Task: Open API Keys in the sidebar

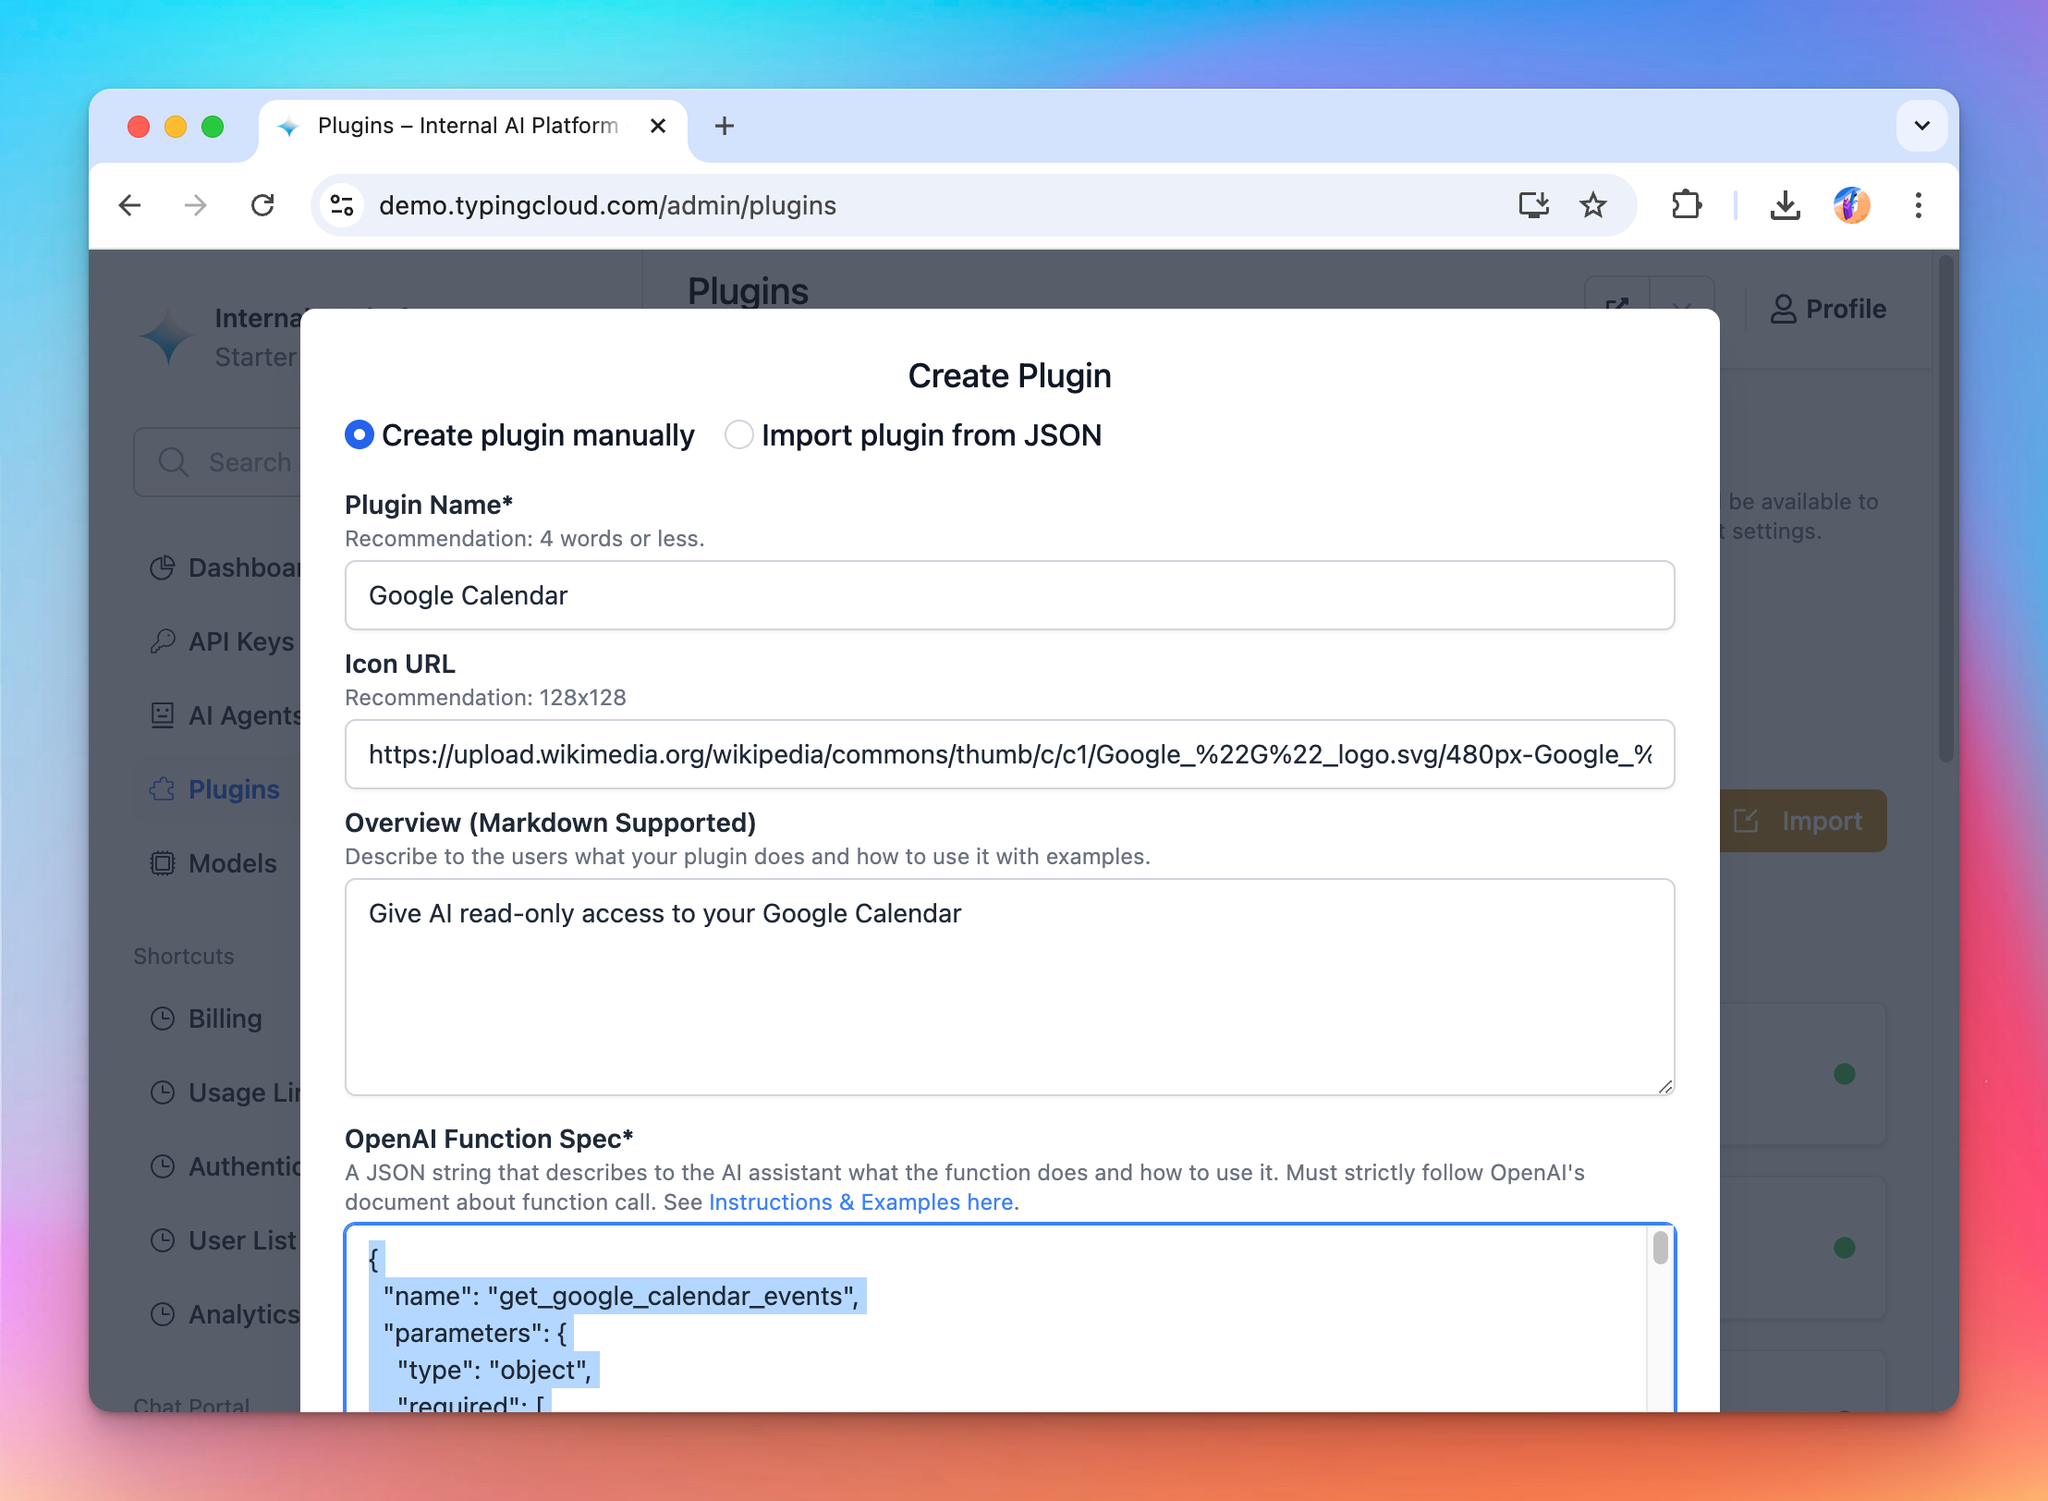Action: (x=221, y=641)
